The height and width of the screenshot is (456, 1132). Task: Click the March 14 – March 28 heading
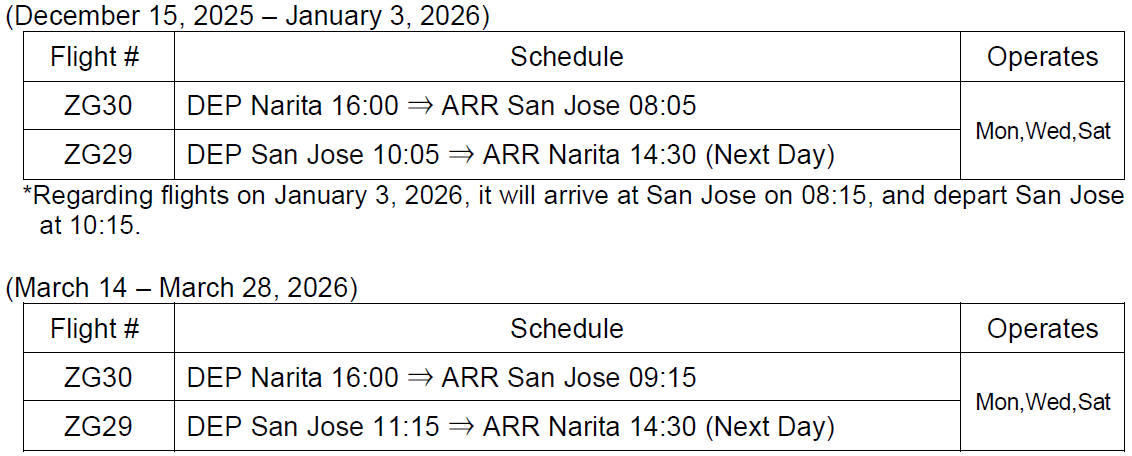(x=182, y=289)
